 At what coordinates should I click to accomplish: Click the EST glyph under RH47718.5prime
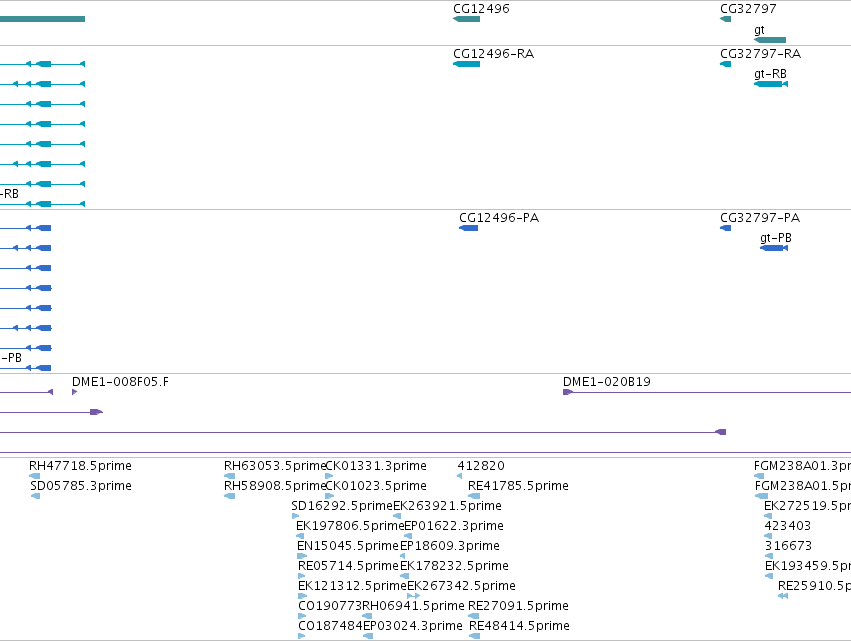(x=34, y=476)
